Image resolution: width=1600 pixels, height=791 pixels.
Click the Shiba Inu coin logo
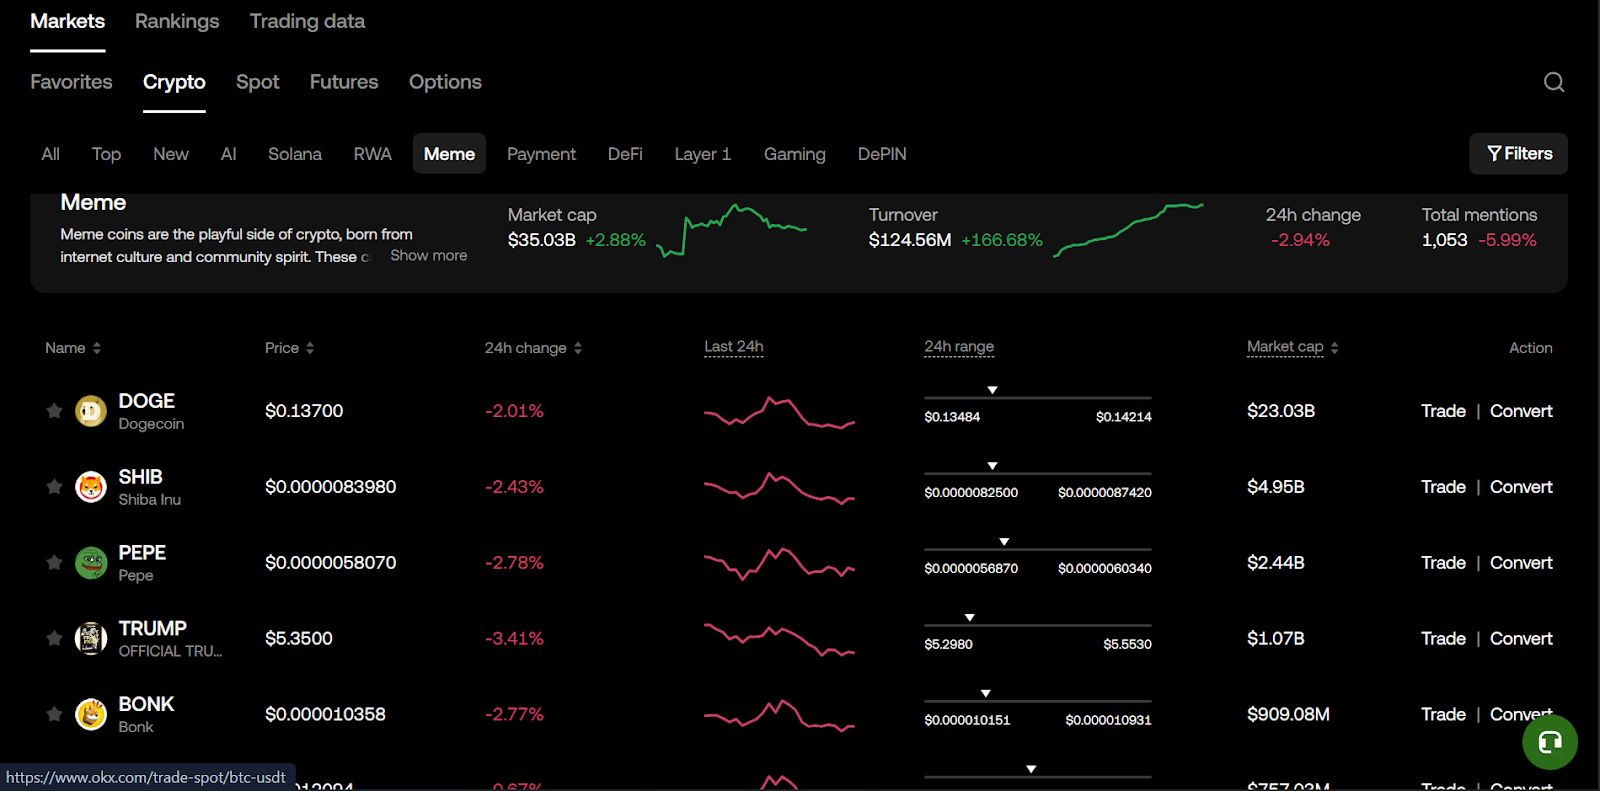(91, 487)
